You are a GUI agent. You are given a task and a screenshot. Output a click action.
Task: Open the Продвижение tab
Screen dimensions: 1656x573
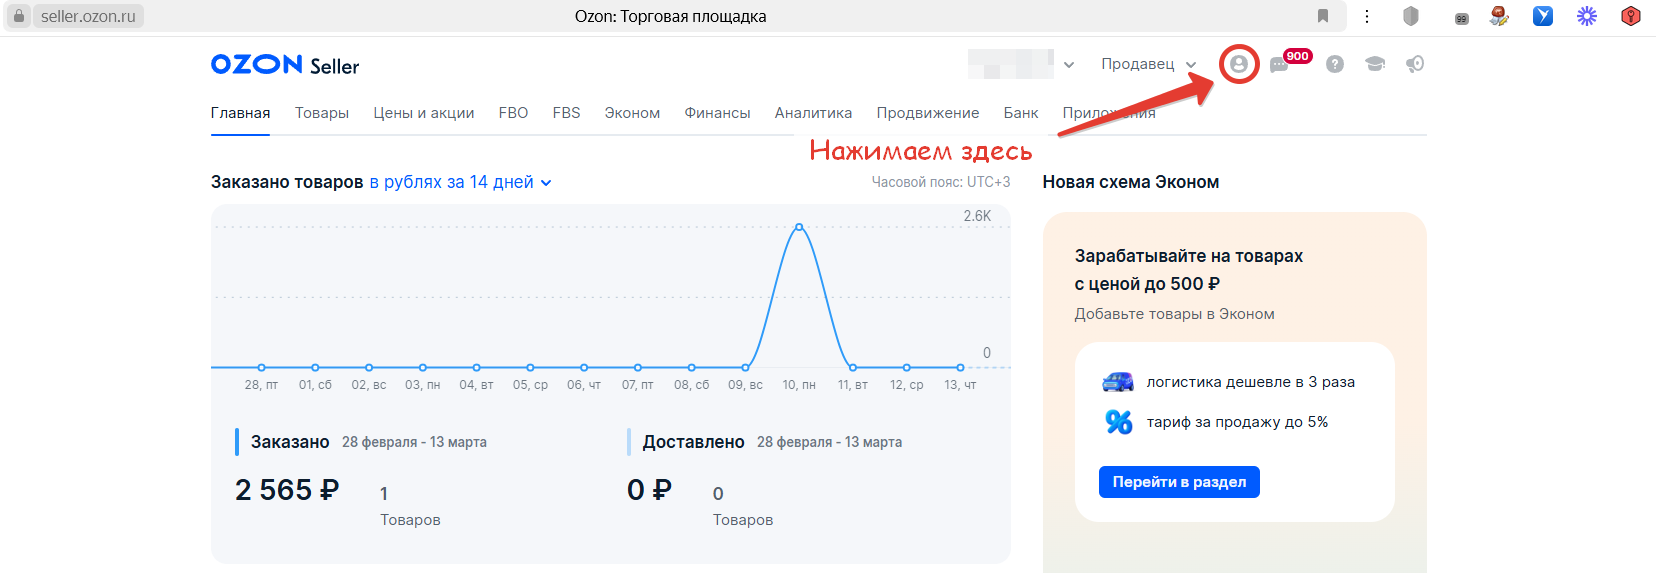tap(928, 113)
